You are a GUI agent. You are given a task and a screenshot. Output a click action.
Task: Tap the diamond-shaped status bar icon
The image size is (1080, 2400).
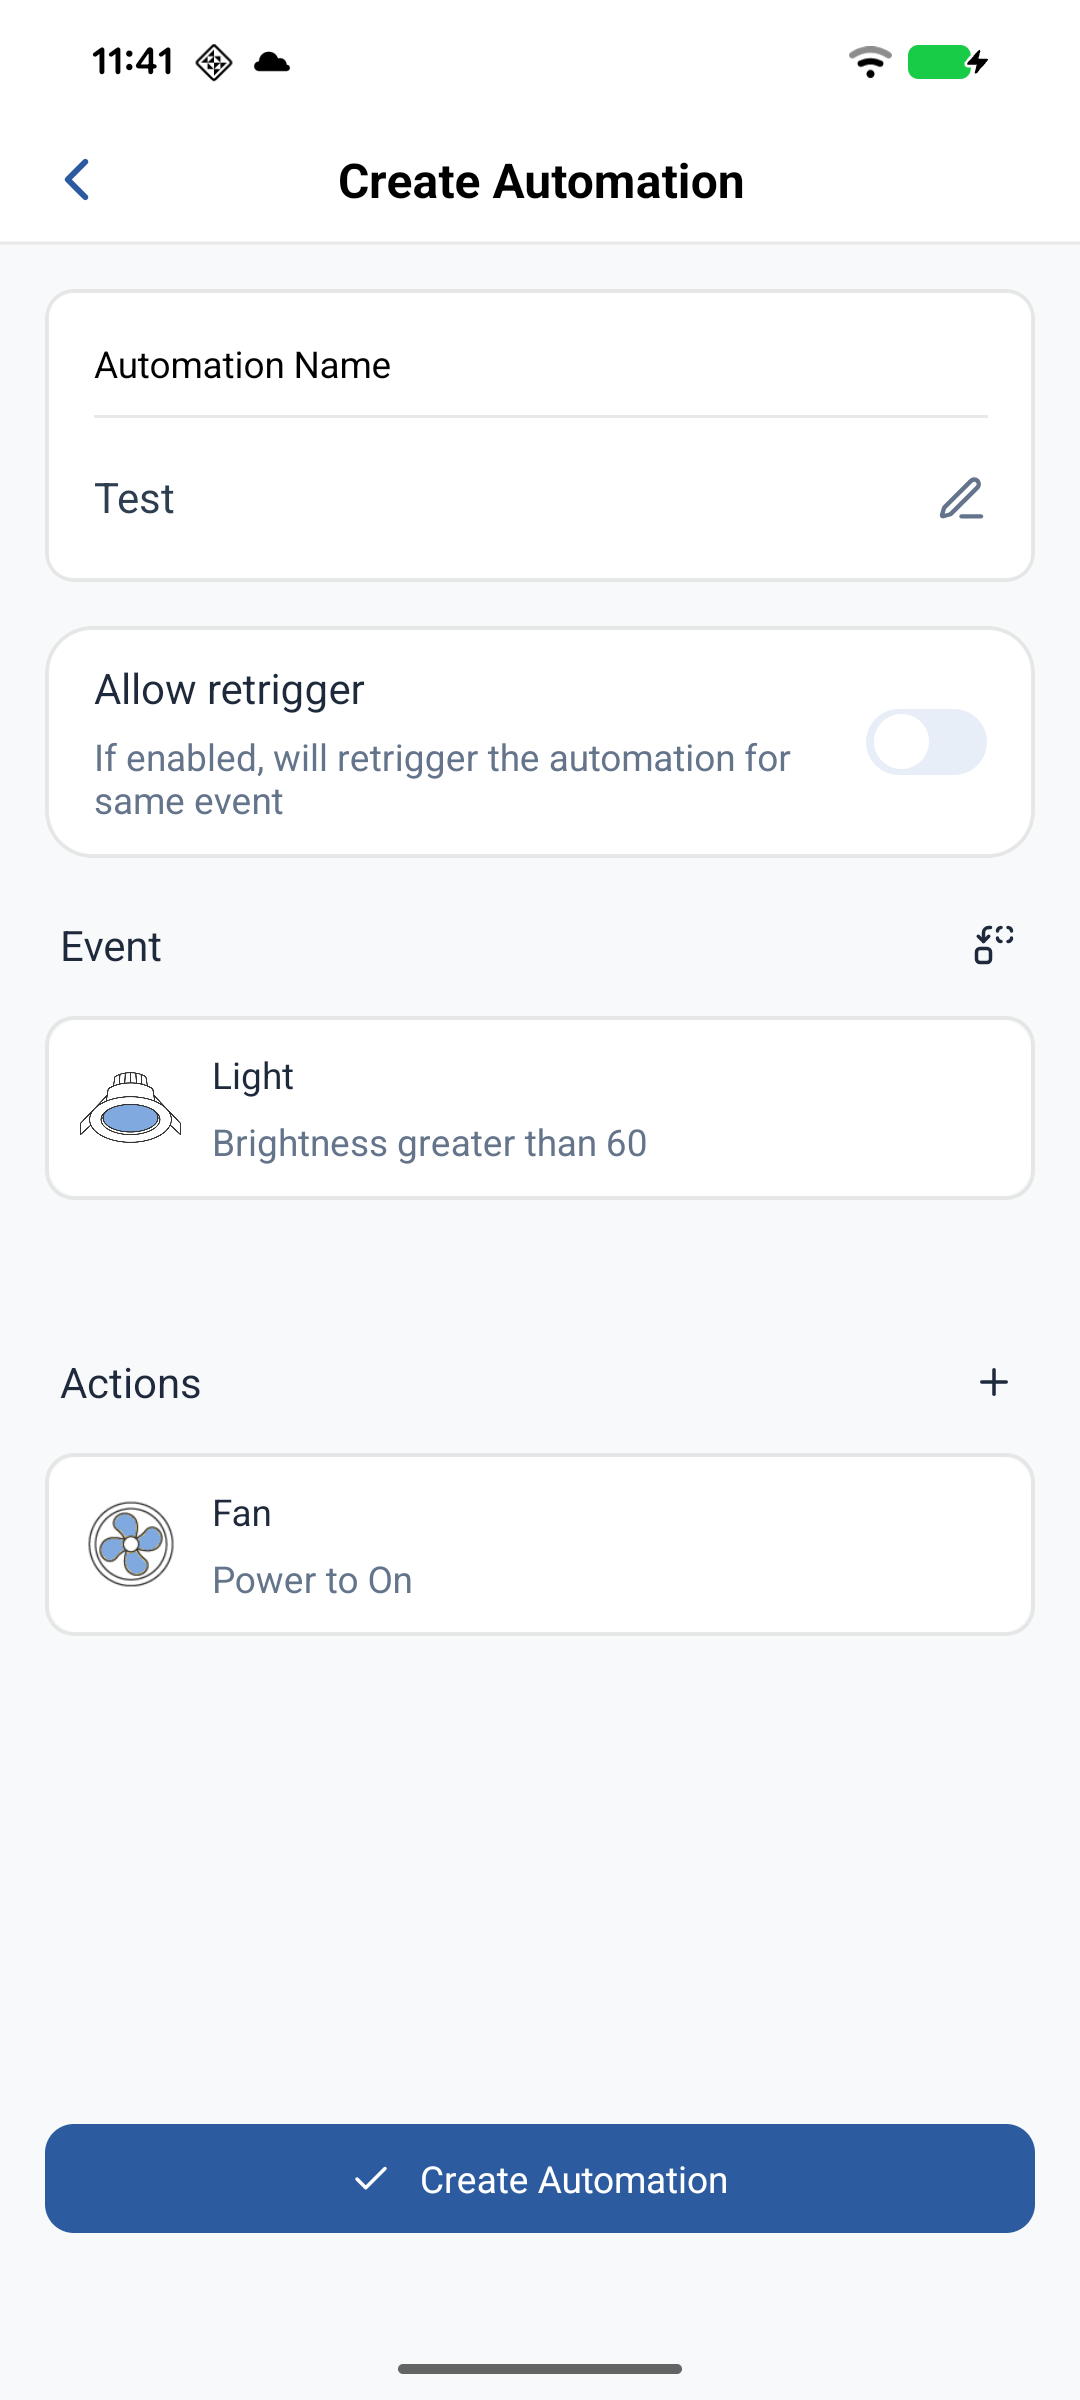tap(214, 63)
